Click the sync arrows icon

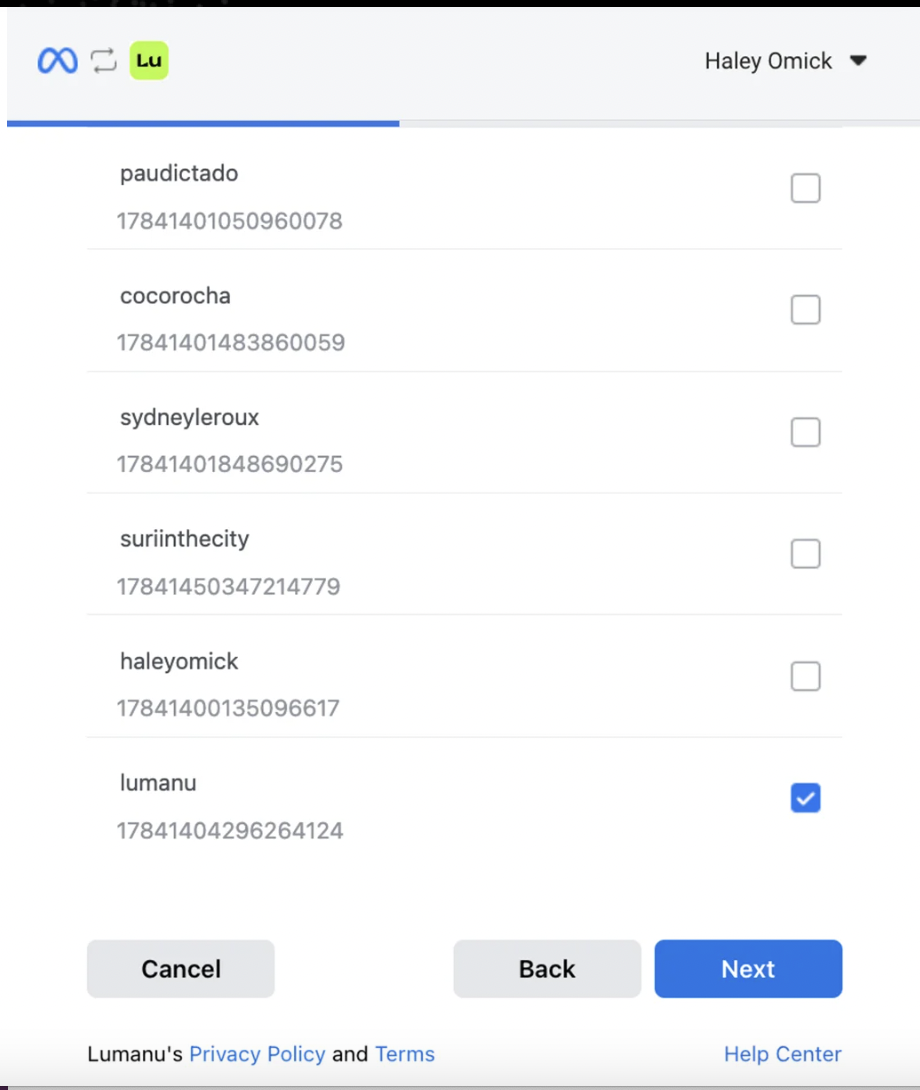point(104,61)
